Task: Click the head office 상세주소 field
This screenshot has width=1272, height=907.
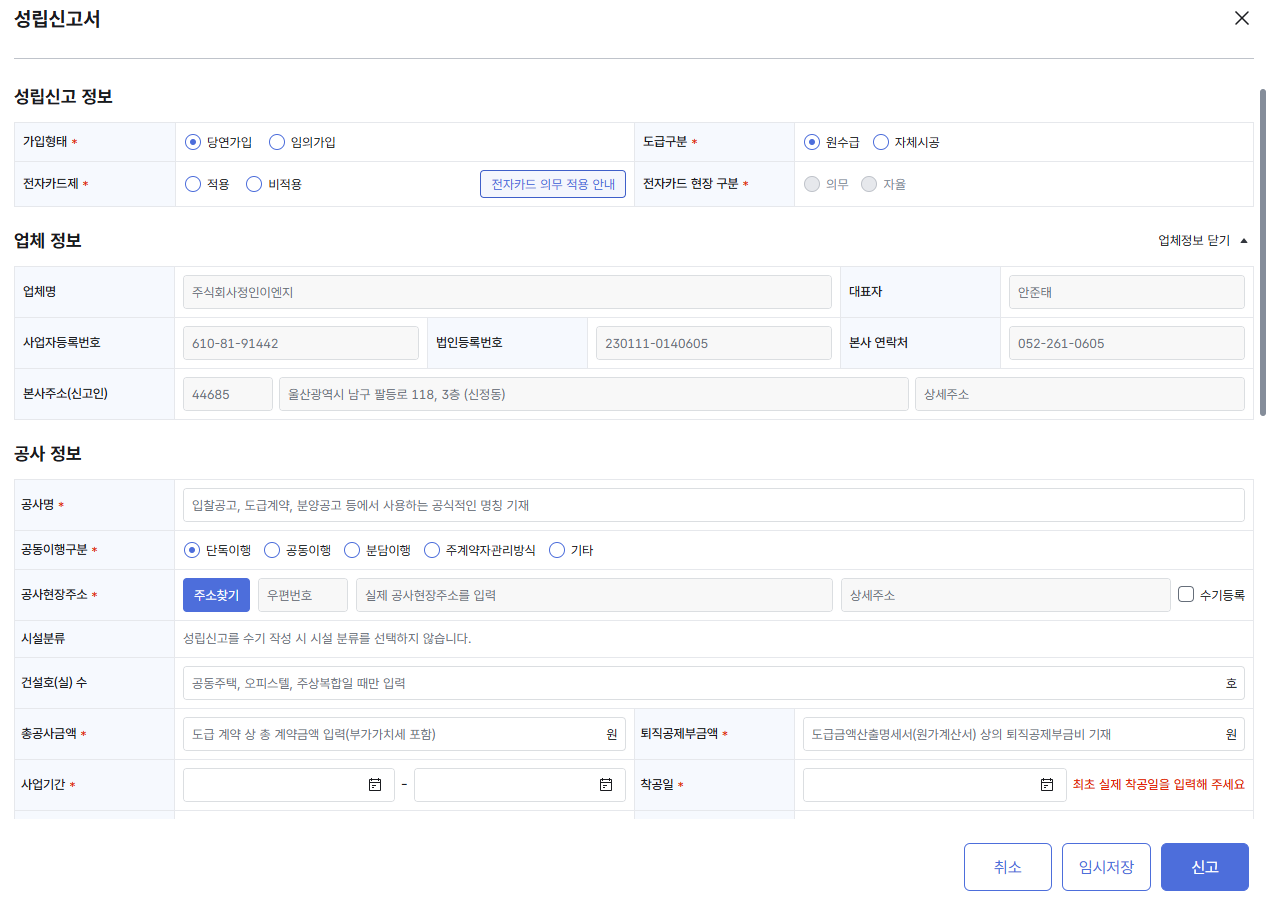Action: [x=1080, y=394]
